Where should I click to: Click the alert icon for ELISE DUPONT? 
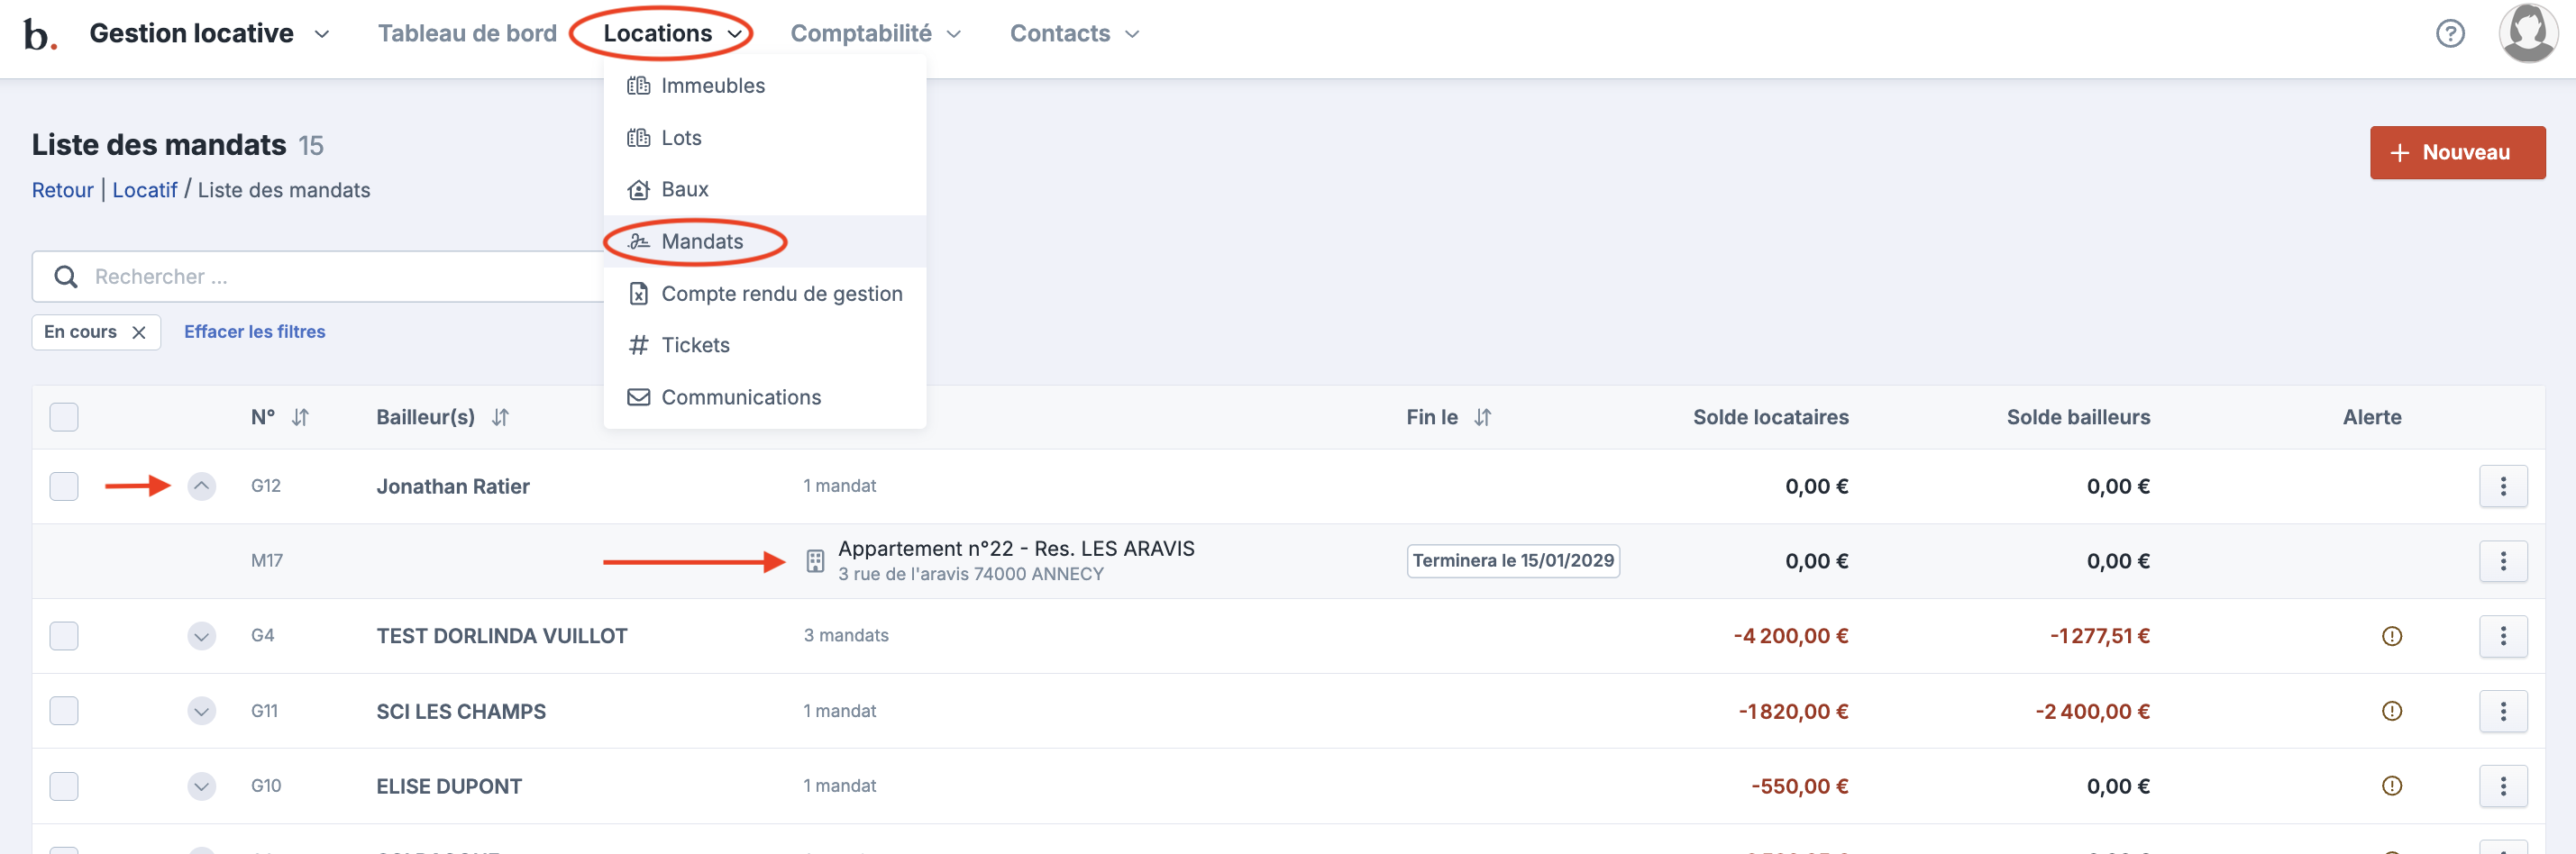(2391, 786)
